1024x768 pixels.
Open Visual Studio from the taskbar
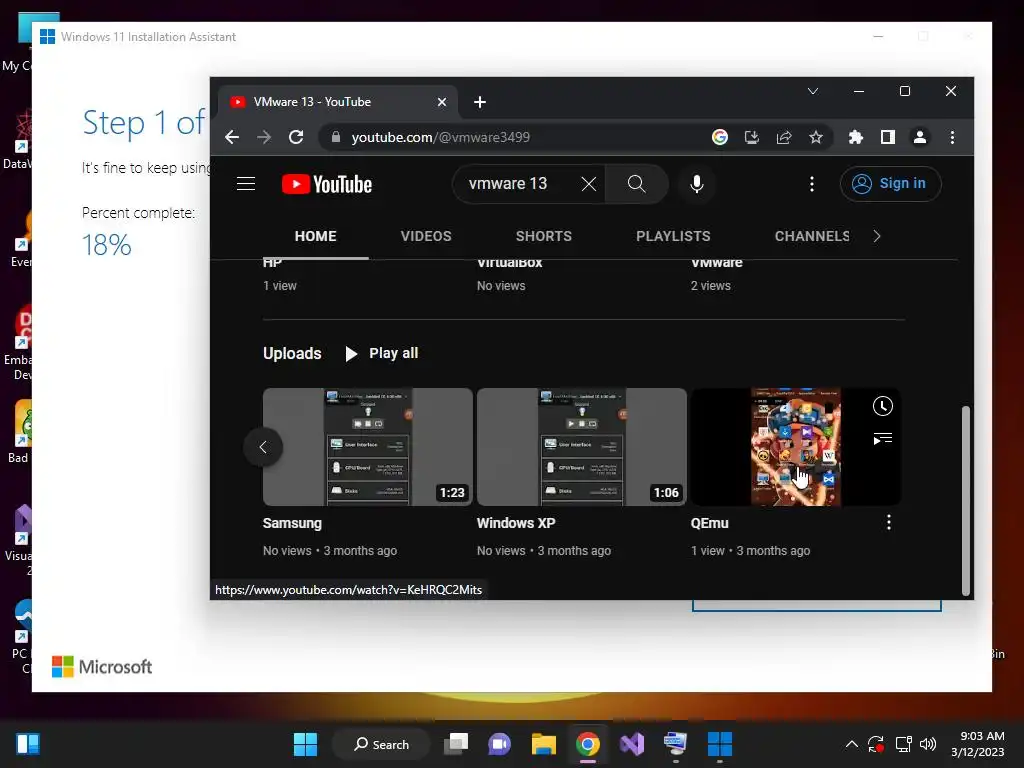coord(632,744)
